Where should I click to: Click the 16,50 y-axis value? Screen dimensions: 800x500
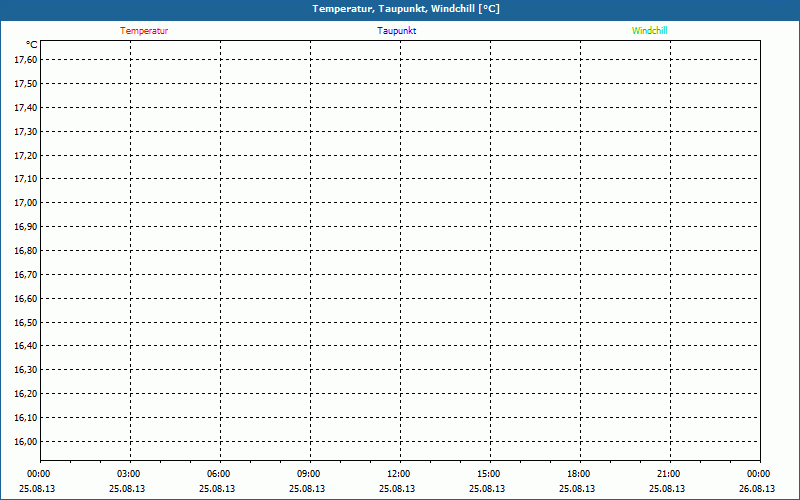point(26,322)
